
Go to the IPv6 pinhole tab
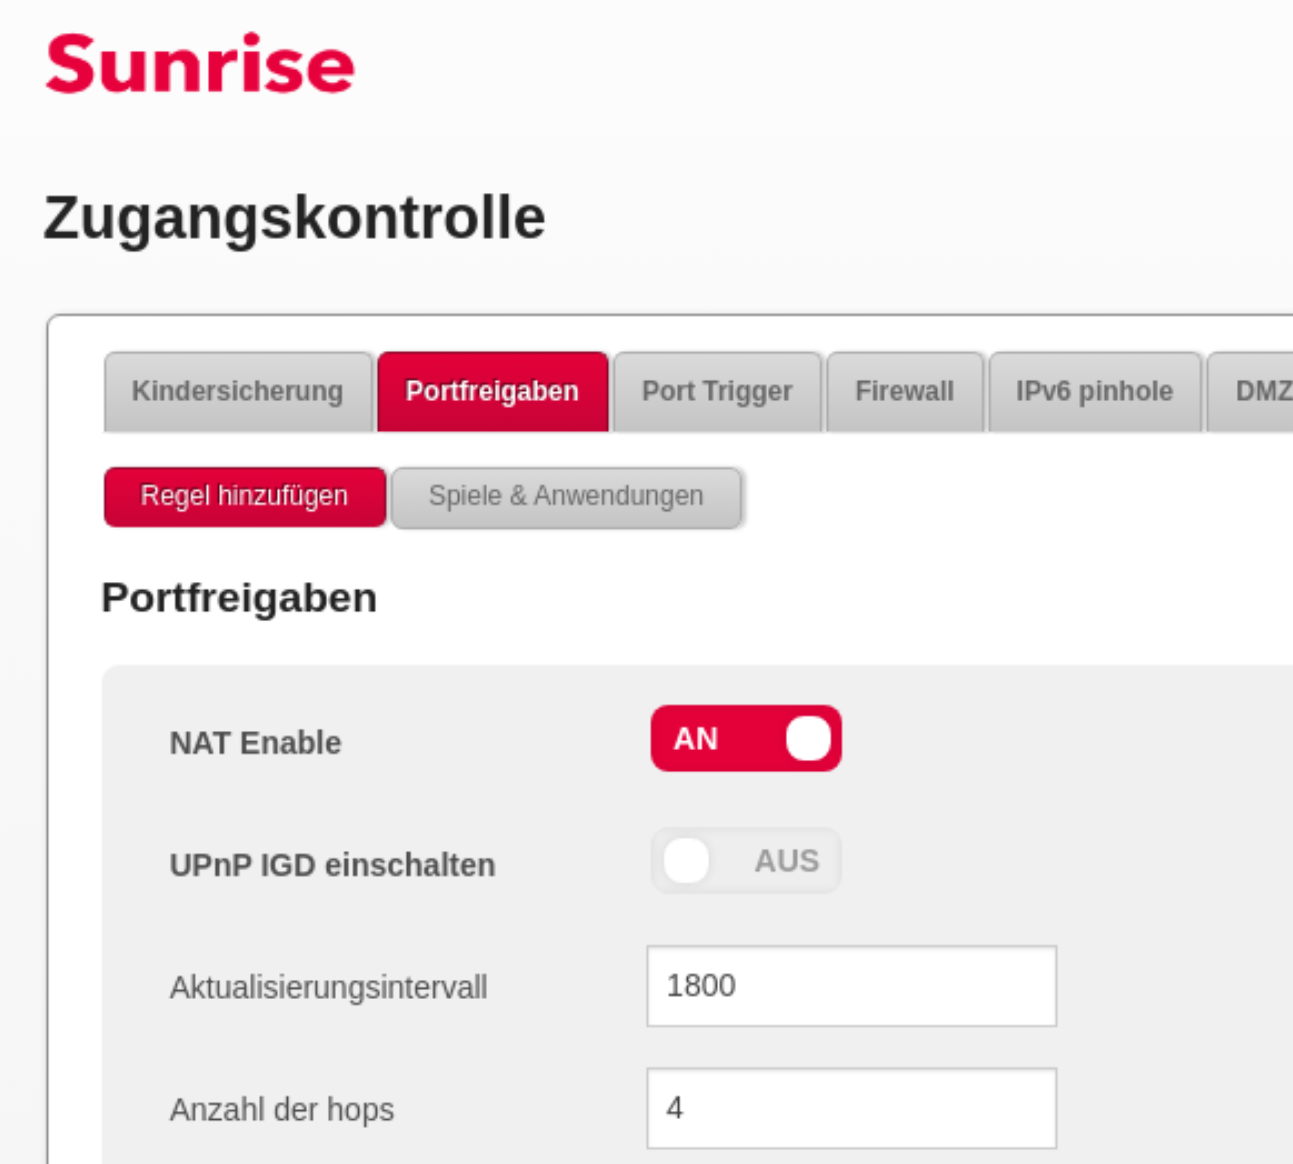tap(1094, 391)
